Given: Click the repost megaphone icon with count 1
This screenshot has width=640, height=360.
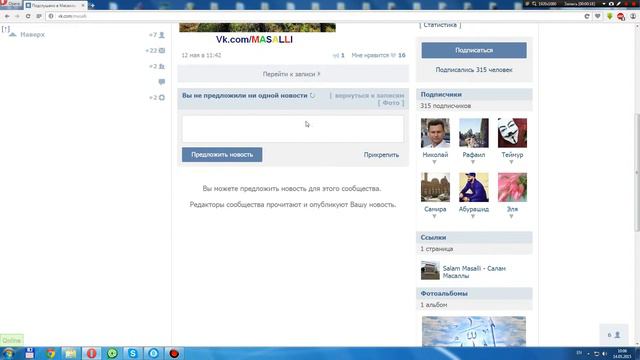Looking at the screenshot, I should tap(336, 56).
